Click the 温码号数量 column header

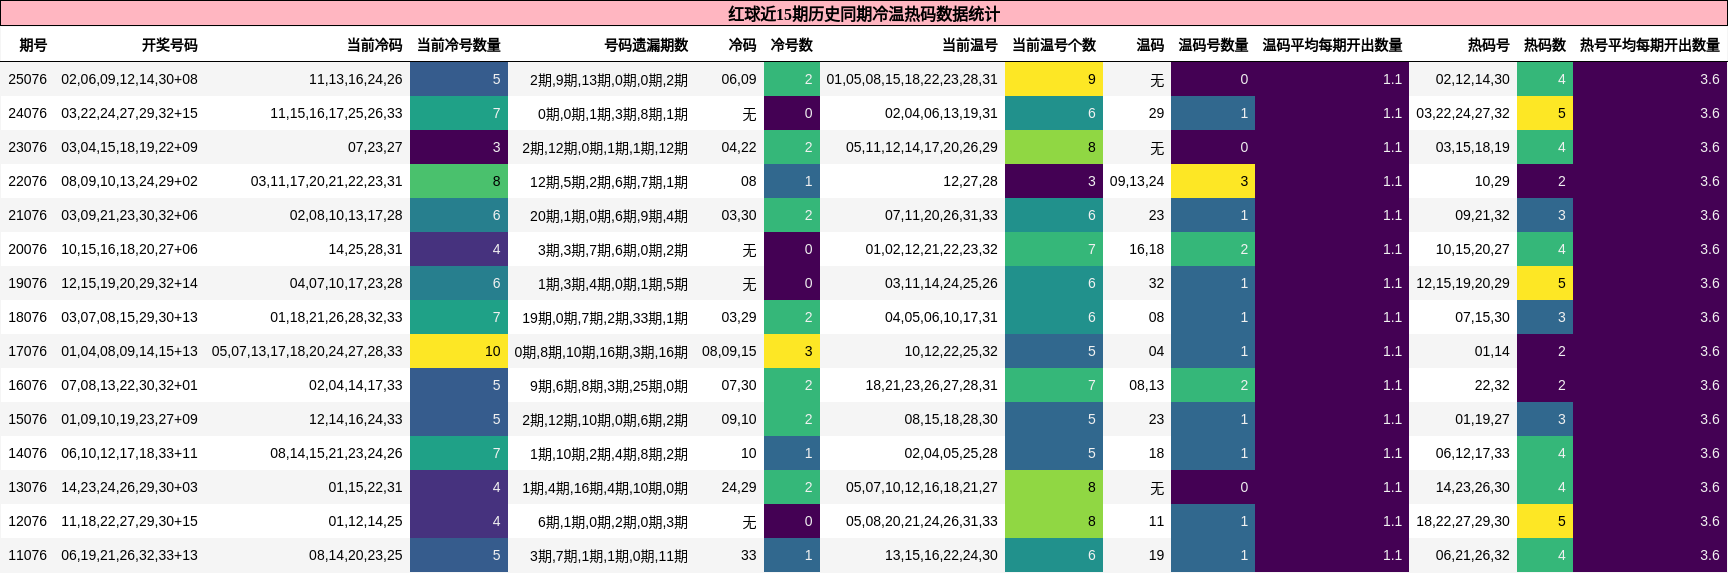pos(1213,45)
